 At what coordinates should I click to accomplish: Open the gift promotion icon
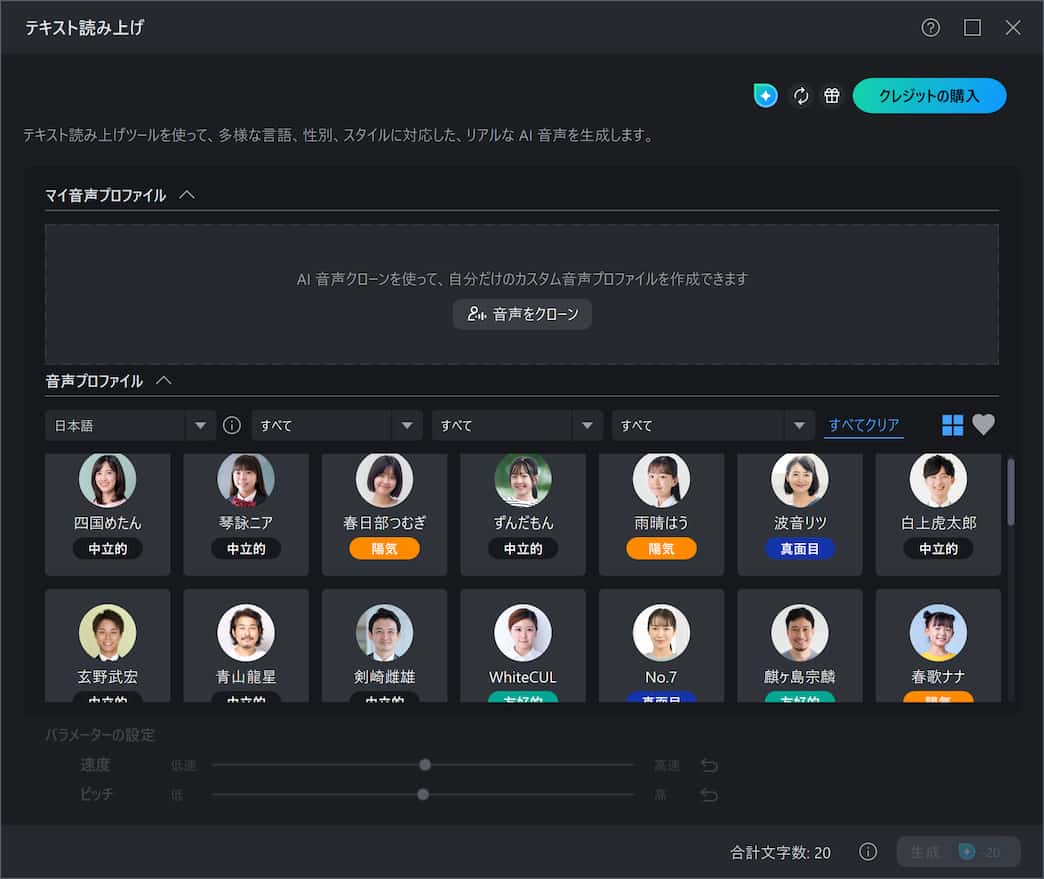point(832,96)
